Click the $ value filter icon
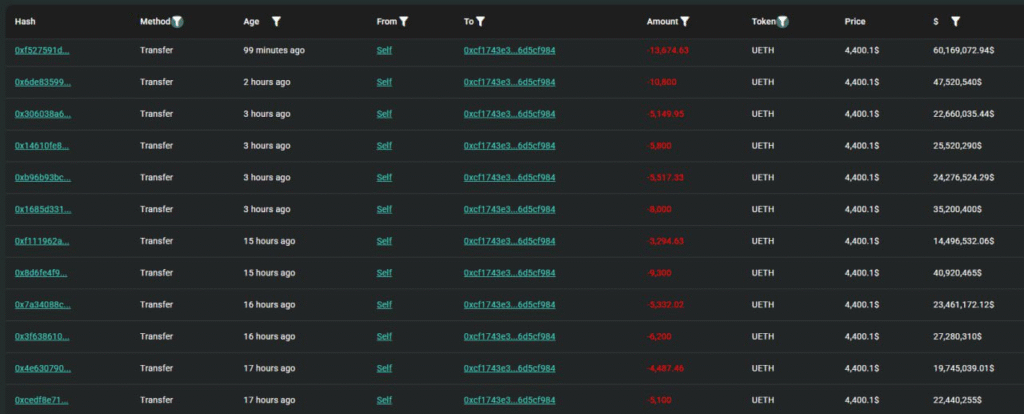The height and width of the screenshot is (414, 1024). coord(955,21)
